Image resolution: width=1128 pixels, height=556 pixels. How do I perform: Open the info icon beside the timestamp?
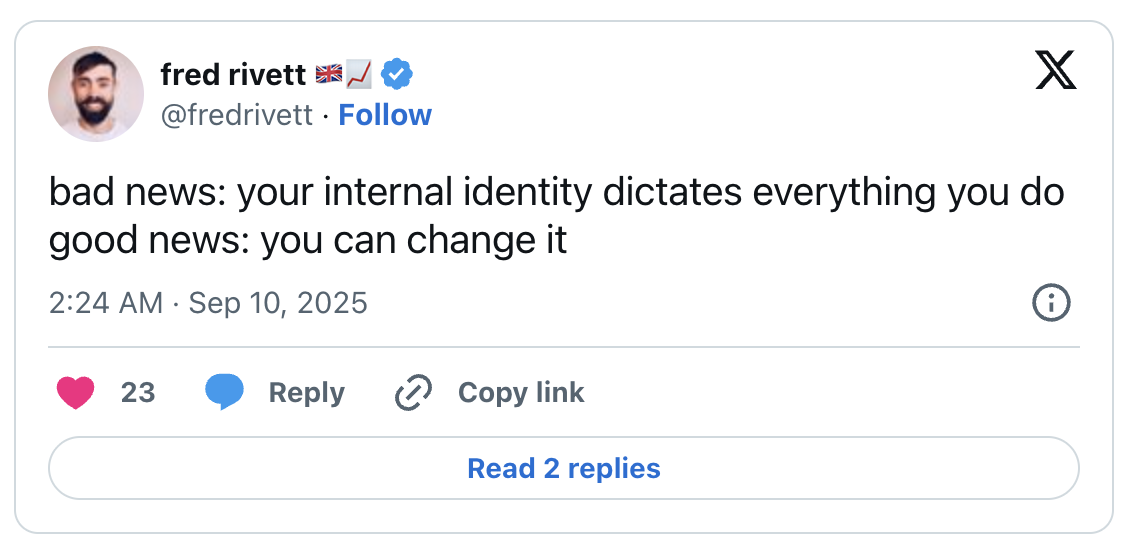[1051, 303]
